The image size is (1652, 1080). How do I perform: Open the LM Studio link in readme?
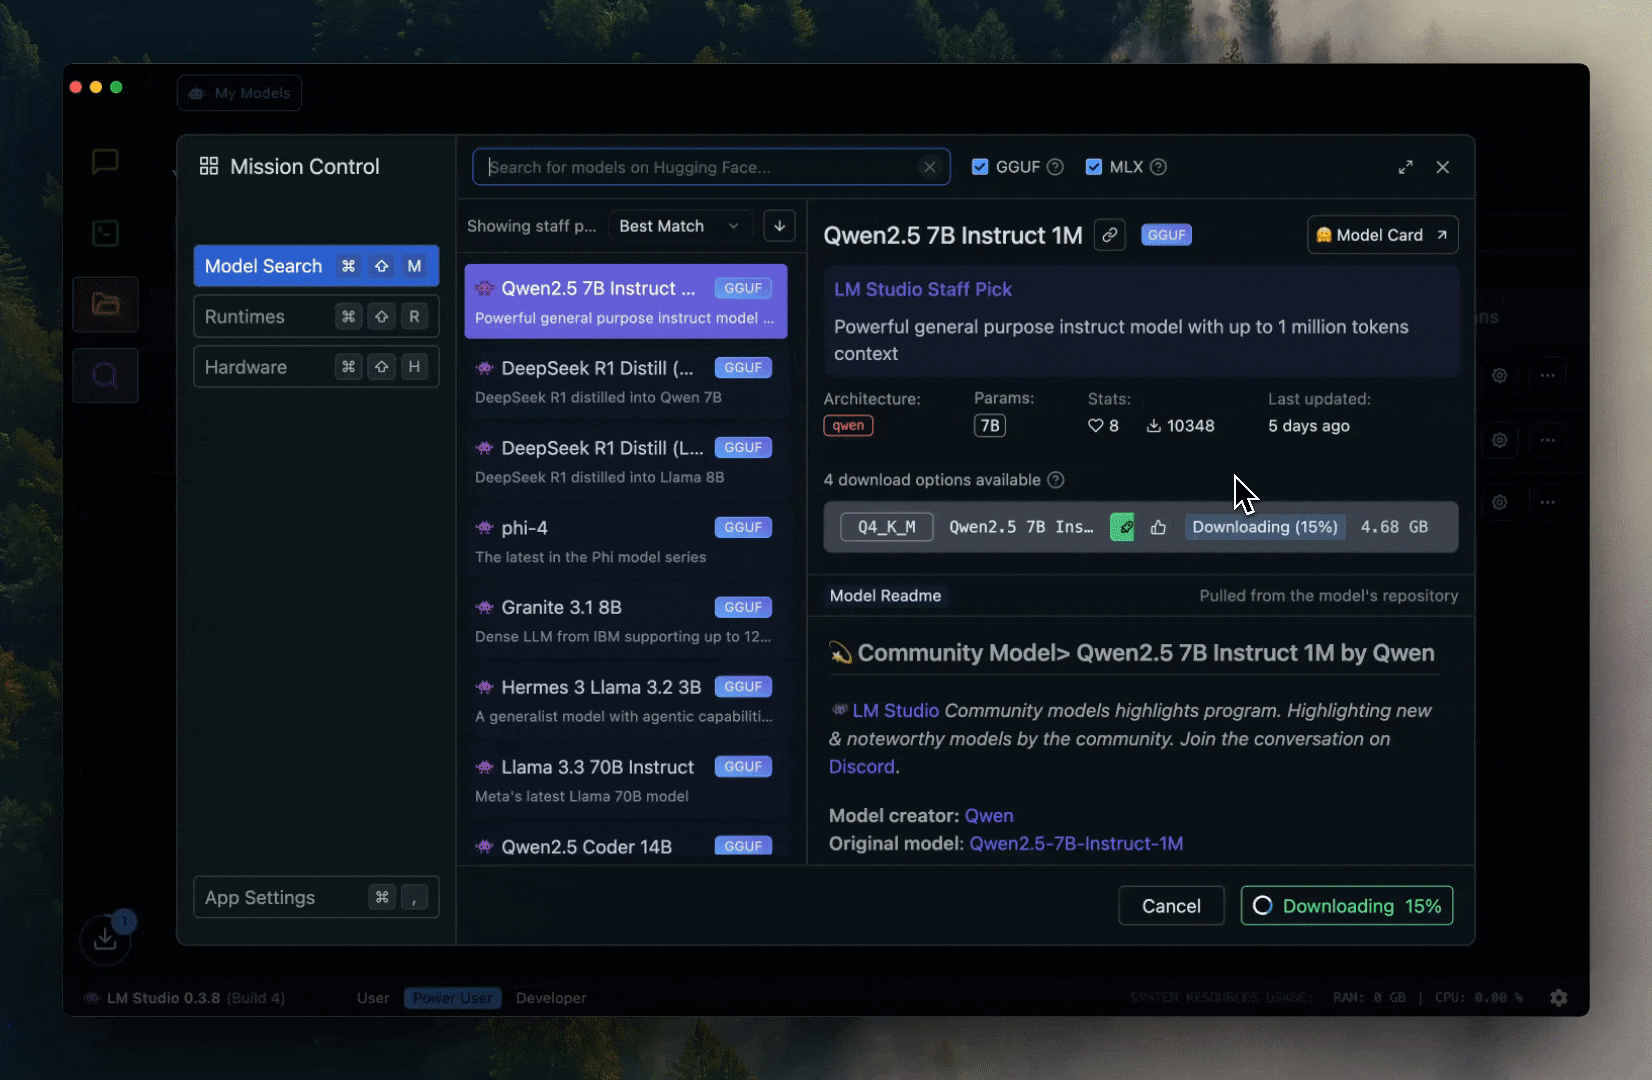(x=895, y=710)
